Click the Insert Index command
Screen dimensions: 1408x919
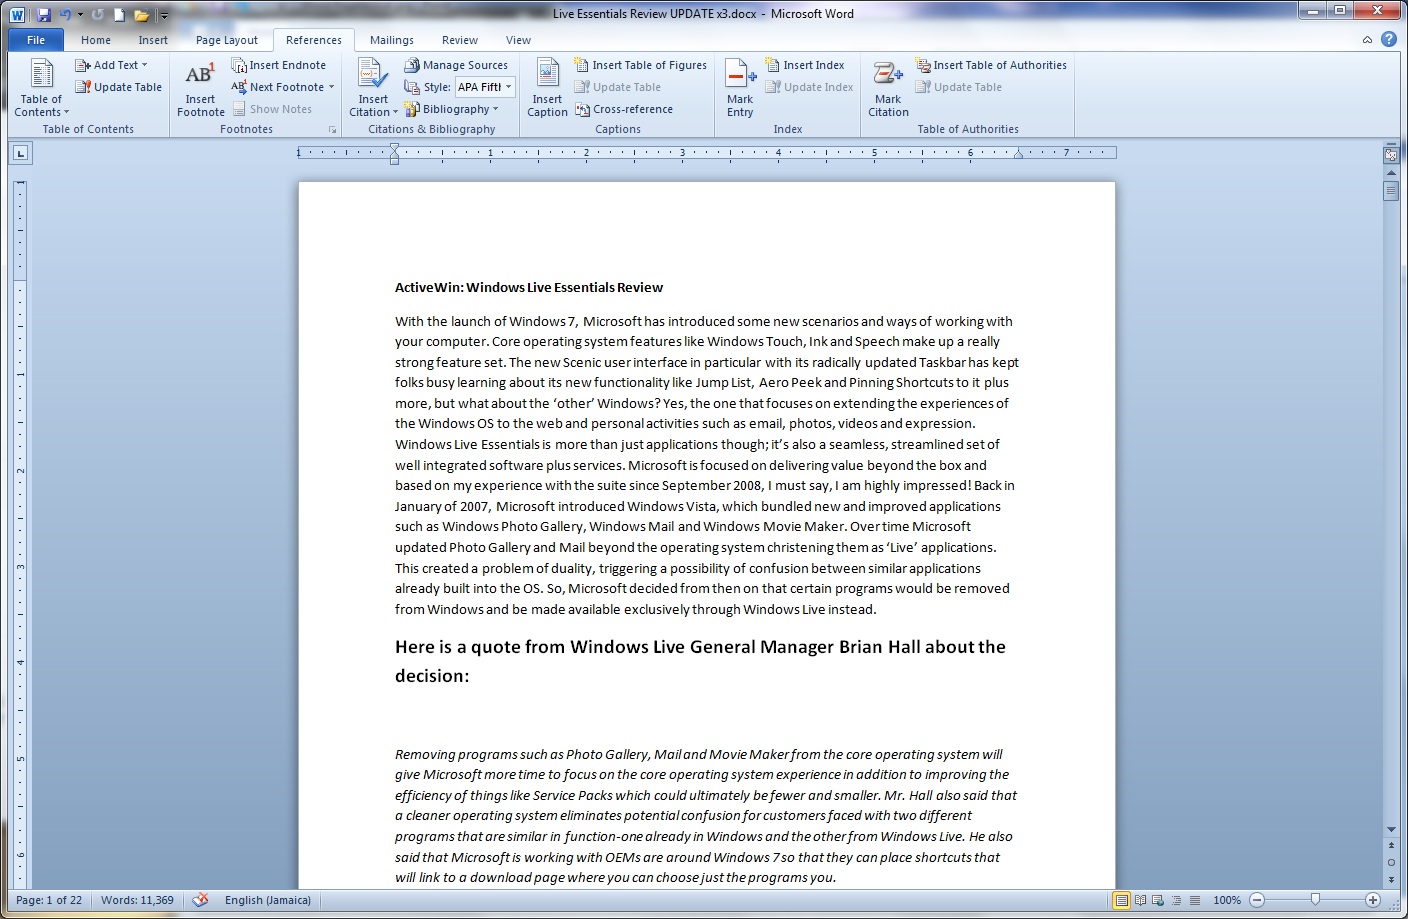tap(805, 65)
